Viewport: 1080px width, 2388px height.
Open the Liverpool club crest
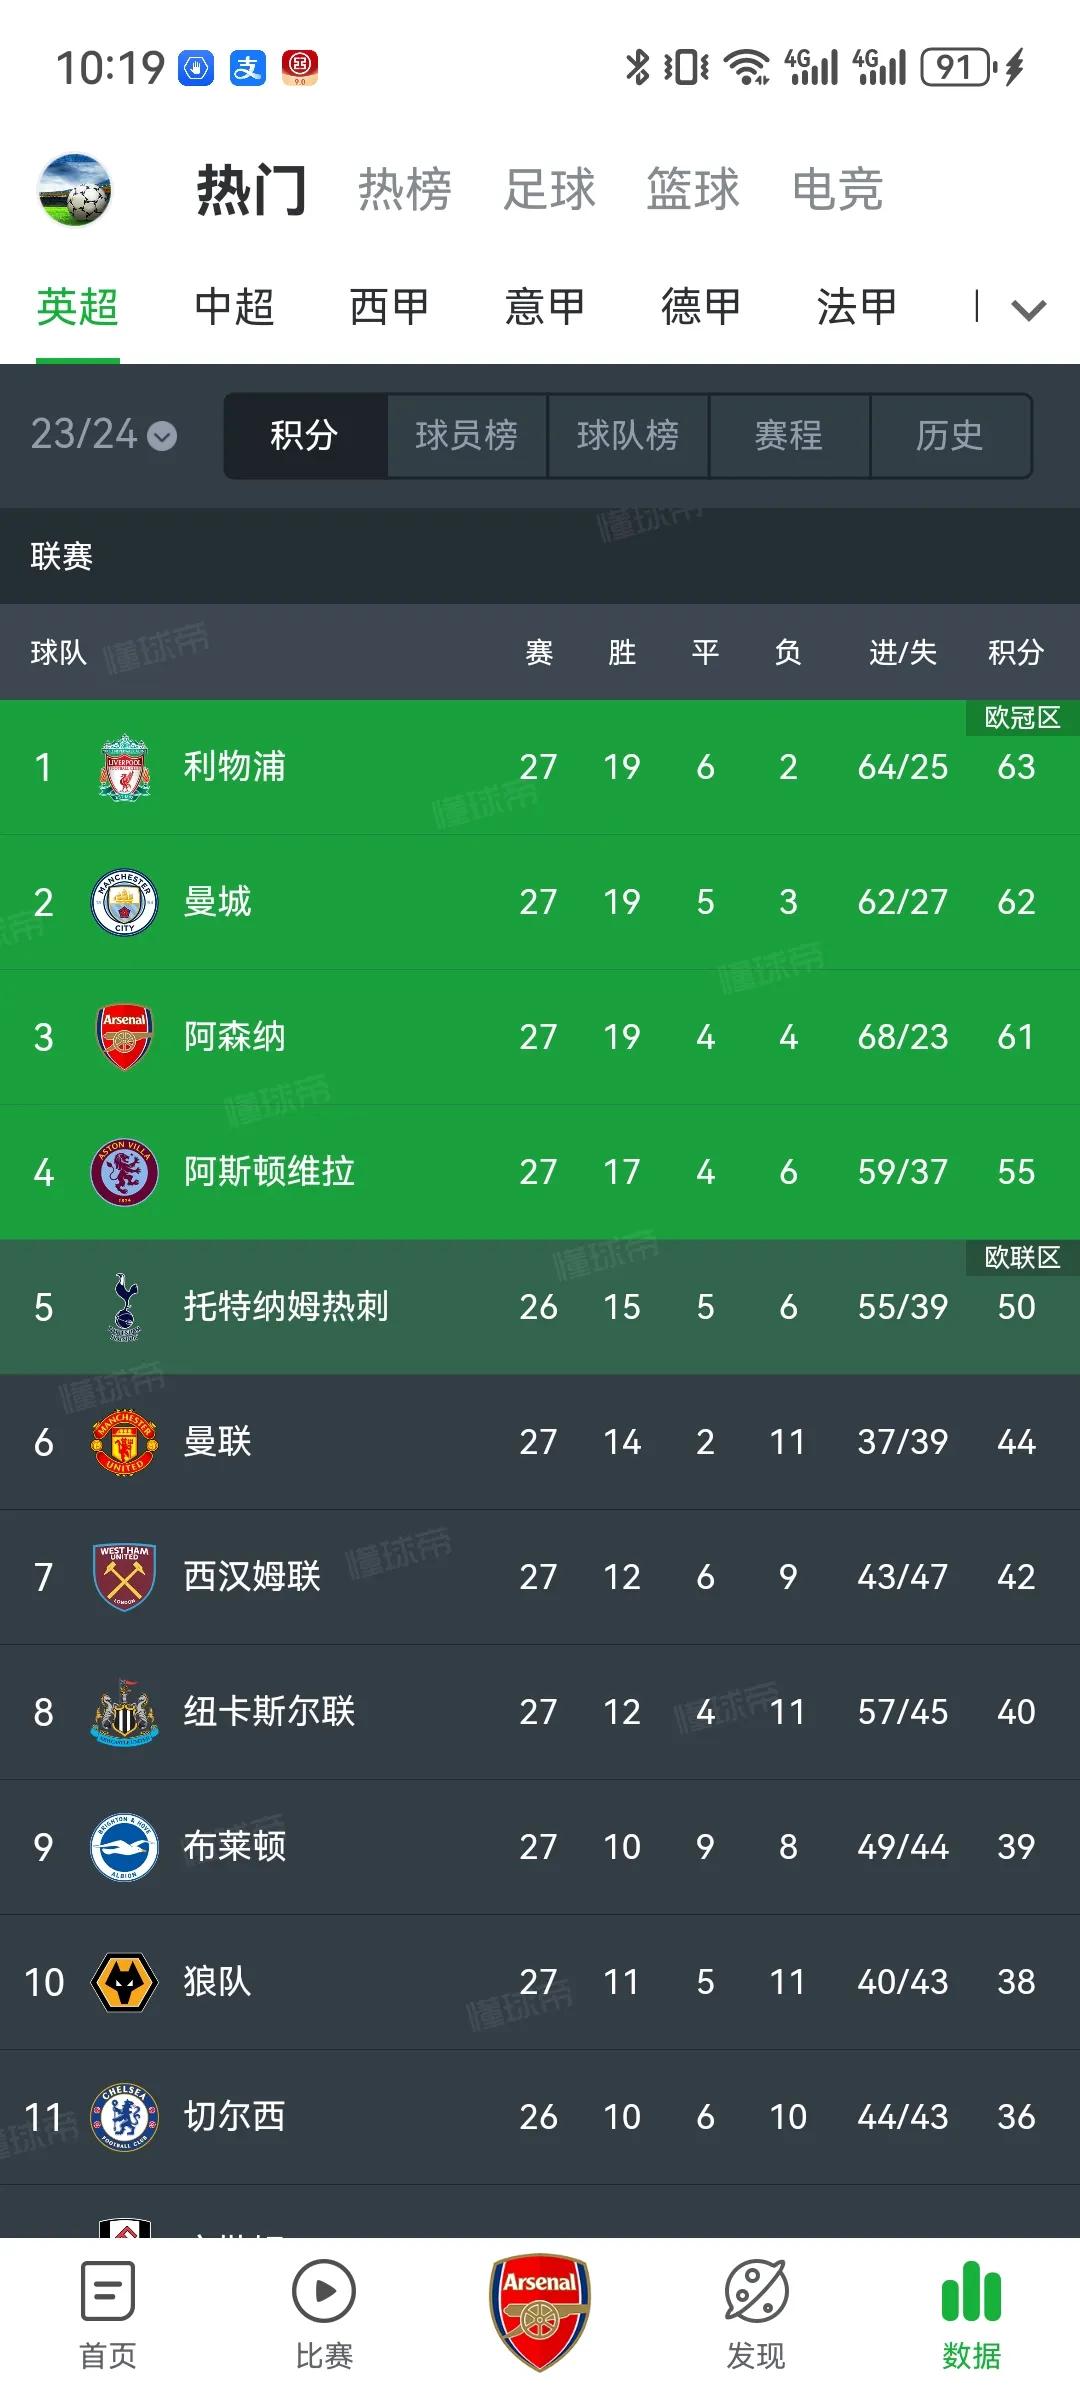coord(124,767)
